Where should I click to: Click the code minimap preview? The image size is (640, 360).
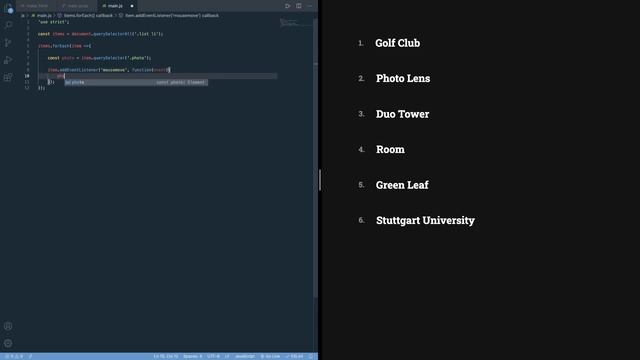pos(296,23)
